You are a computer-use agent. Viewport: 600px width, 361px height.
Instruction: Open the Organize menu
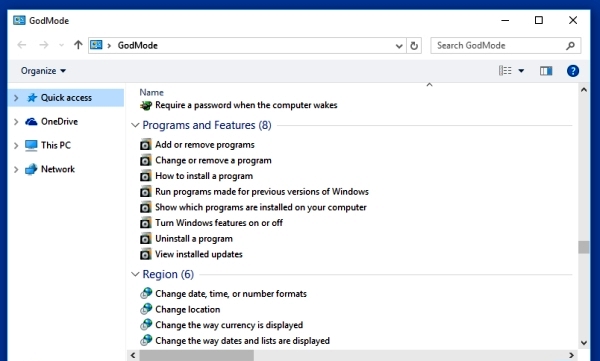coord(43,71)
